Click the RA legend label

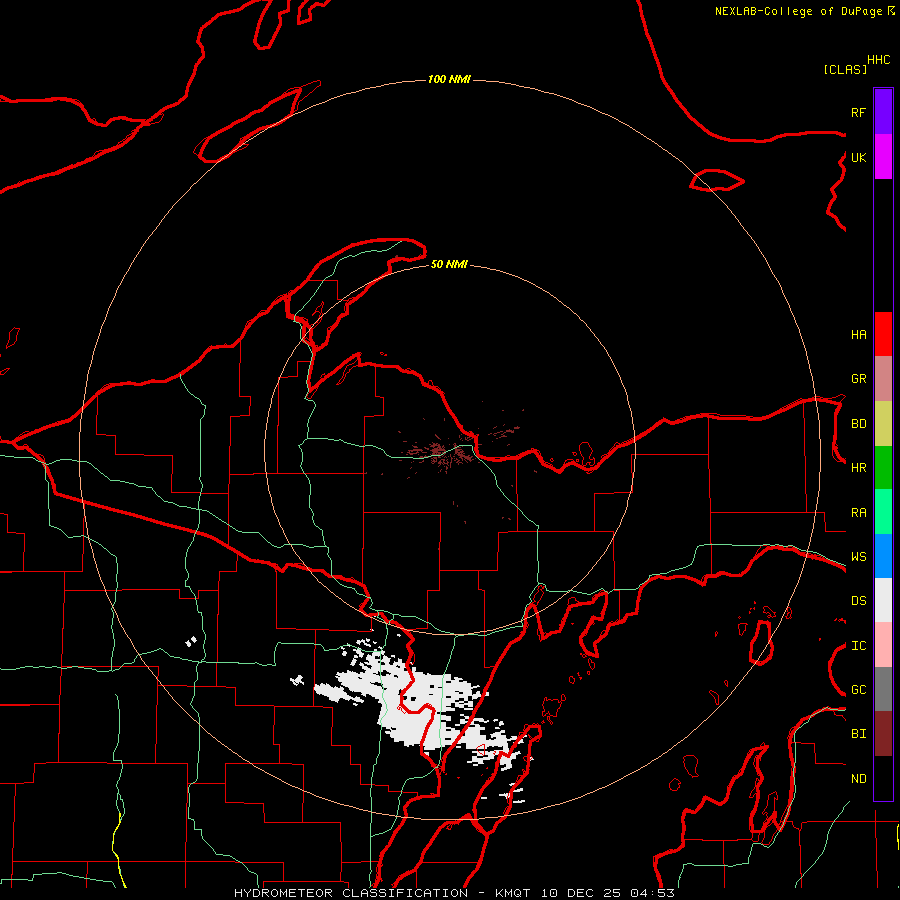pos(858,513)
